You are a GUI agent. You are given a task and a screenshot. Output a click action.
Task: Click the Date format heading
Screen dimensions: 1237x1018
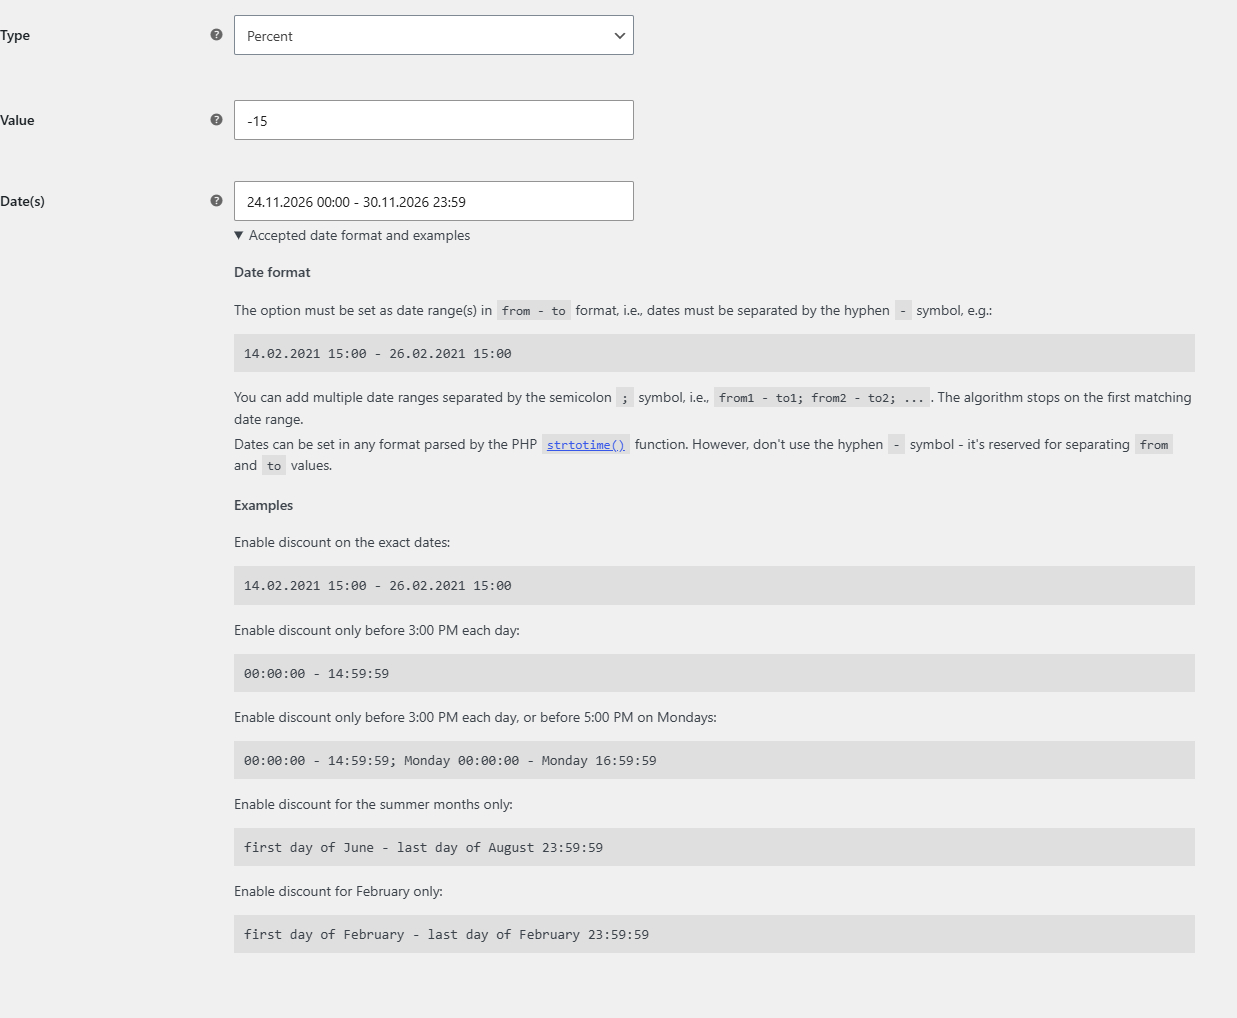(x=272, y=272)
